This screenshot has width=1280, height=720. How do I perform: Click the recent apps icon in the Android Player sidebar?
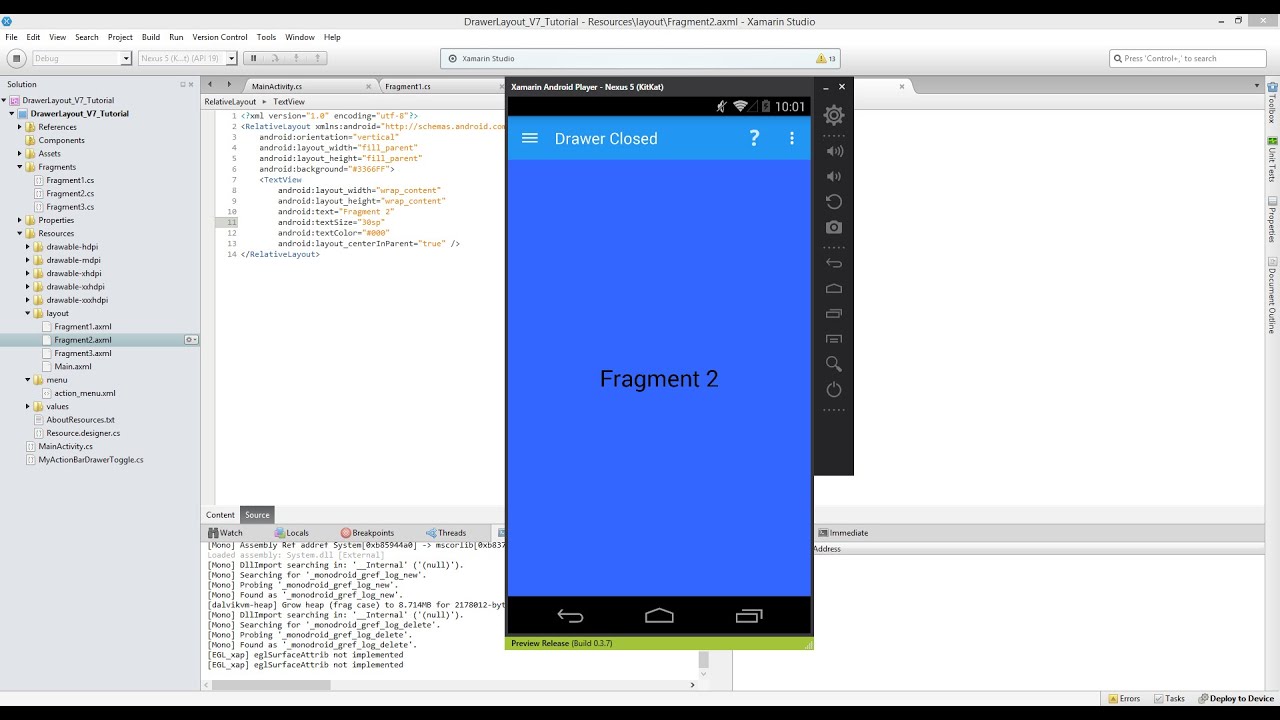tap(834, 313)
